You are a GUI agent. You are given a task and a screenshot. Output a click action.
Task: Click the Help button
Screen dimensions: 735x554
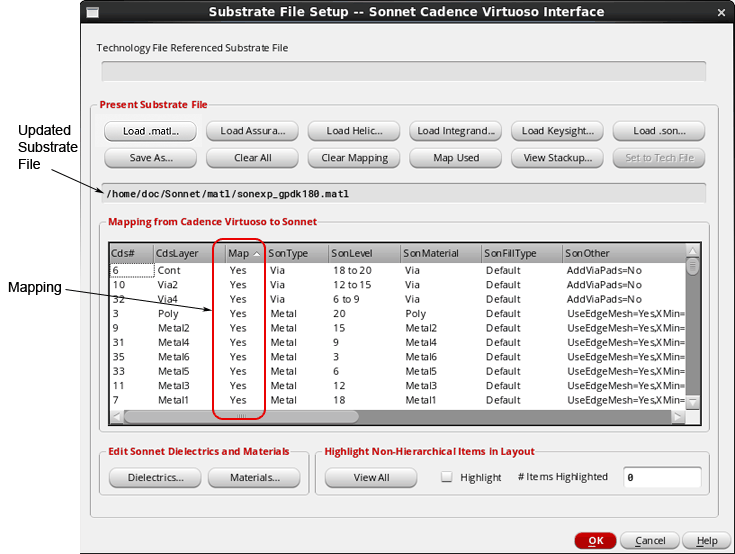tap(706, 541)
